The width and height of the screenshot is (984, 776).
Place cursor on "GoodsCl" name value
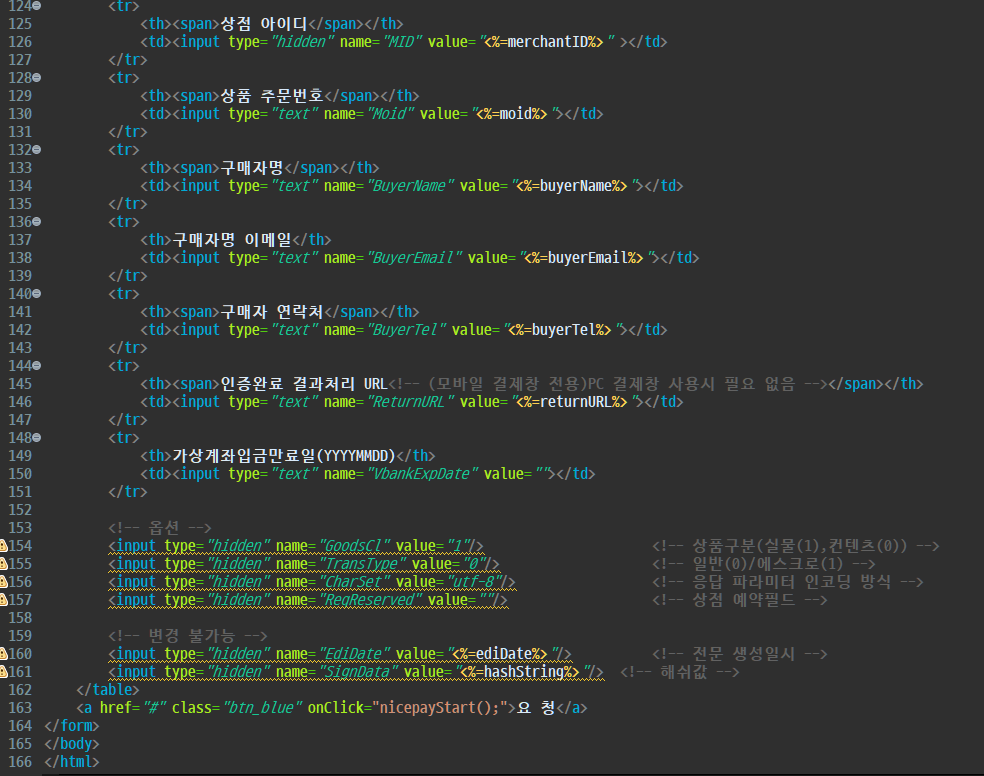tap(355, 546)
